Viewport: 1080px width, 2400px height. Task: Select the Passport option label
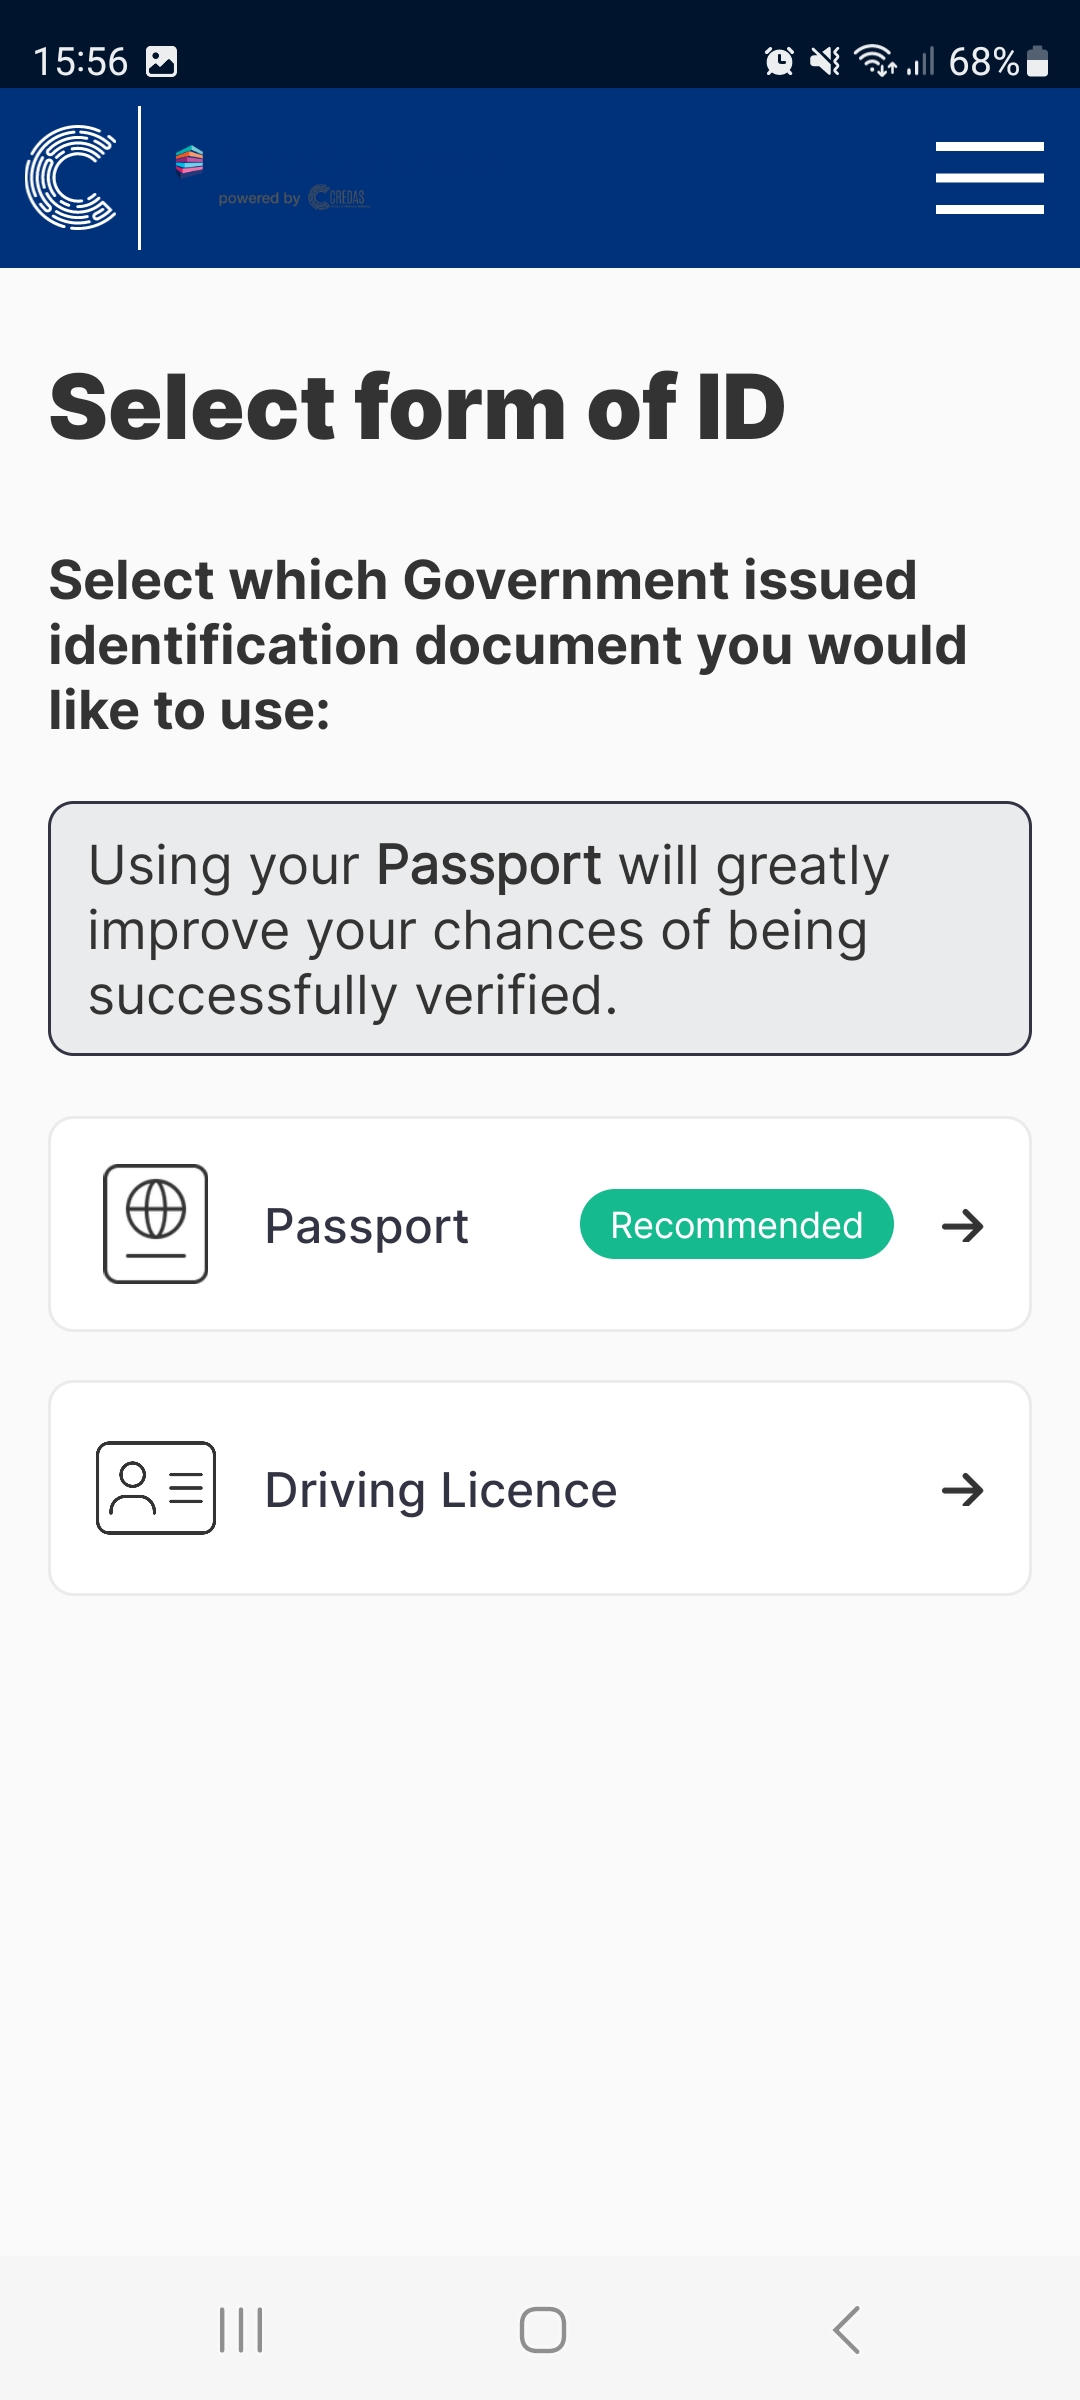[x=366, y=1226]
